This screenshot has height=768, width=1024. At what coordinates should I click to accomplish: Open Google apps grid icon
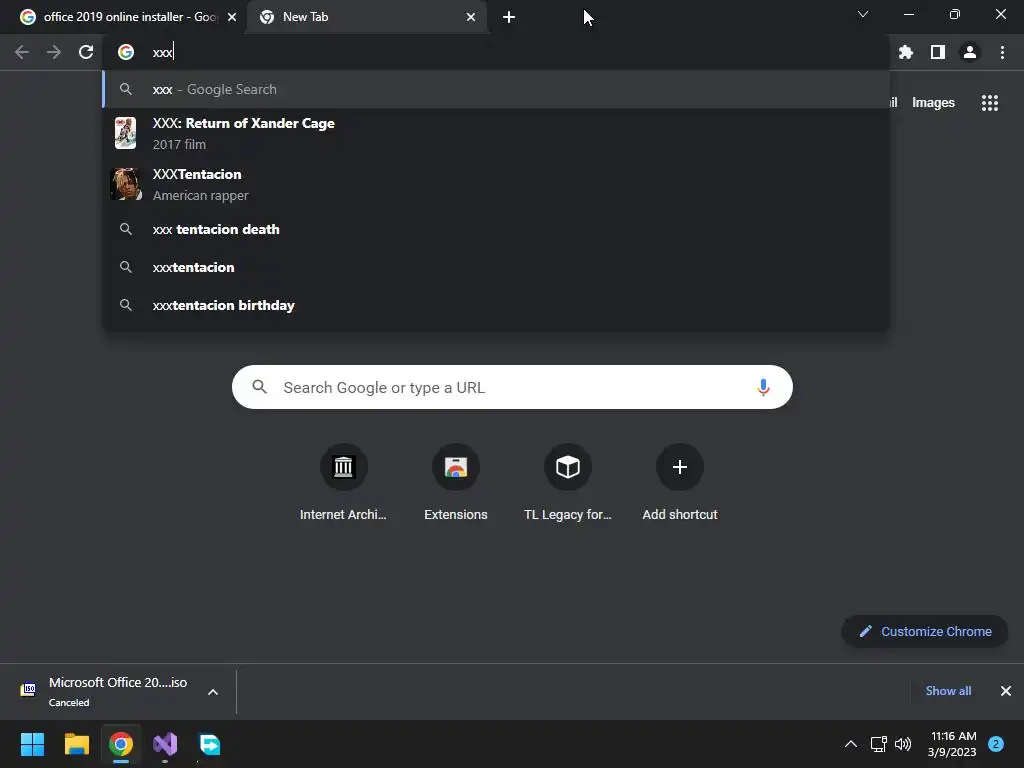[x=990, y=103]
